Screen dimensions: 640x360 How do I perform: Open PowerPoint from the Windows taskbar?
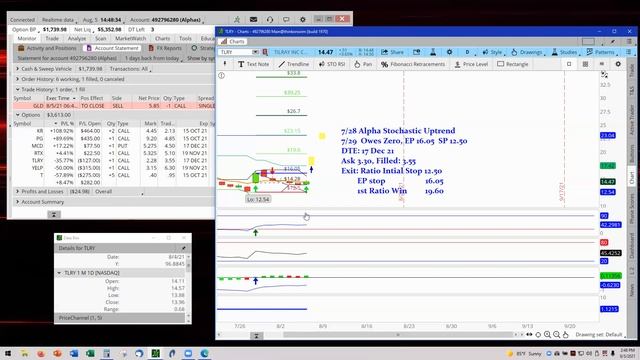point(57,353)
